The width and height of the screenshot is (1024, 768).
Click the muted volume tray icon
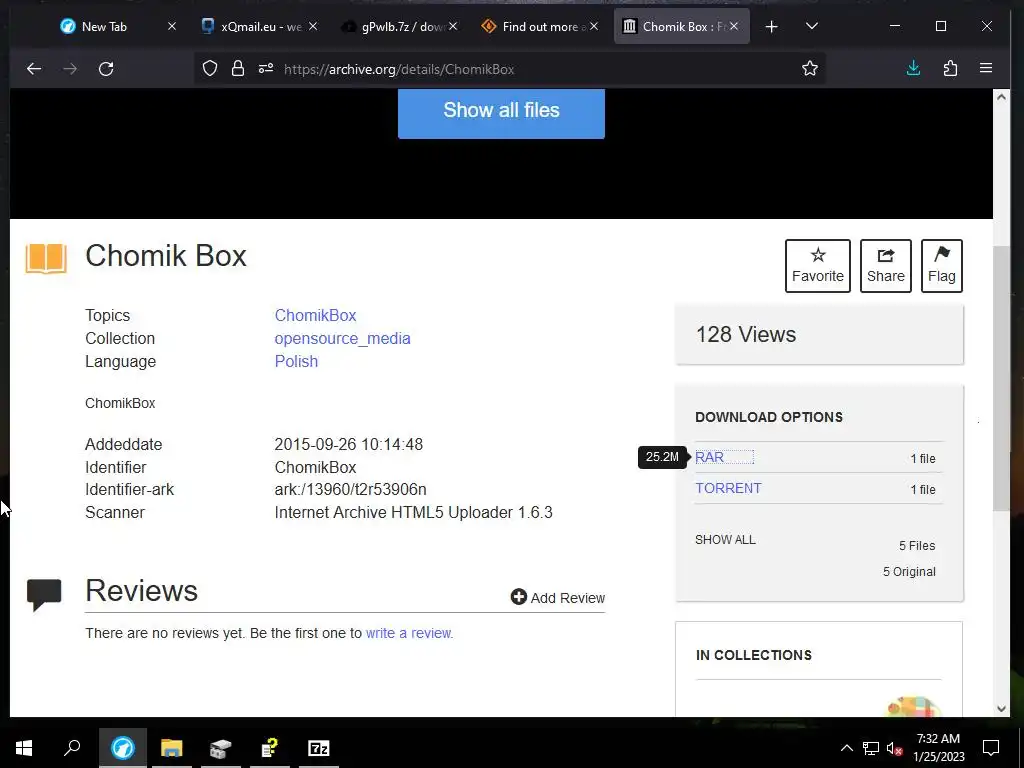[894, 748]
